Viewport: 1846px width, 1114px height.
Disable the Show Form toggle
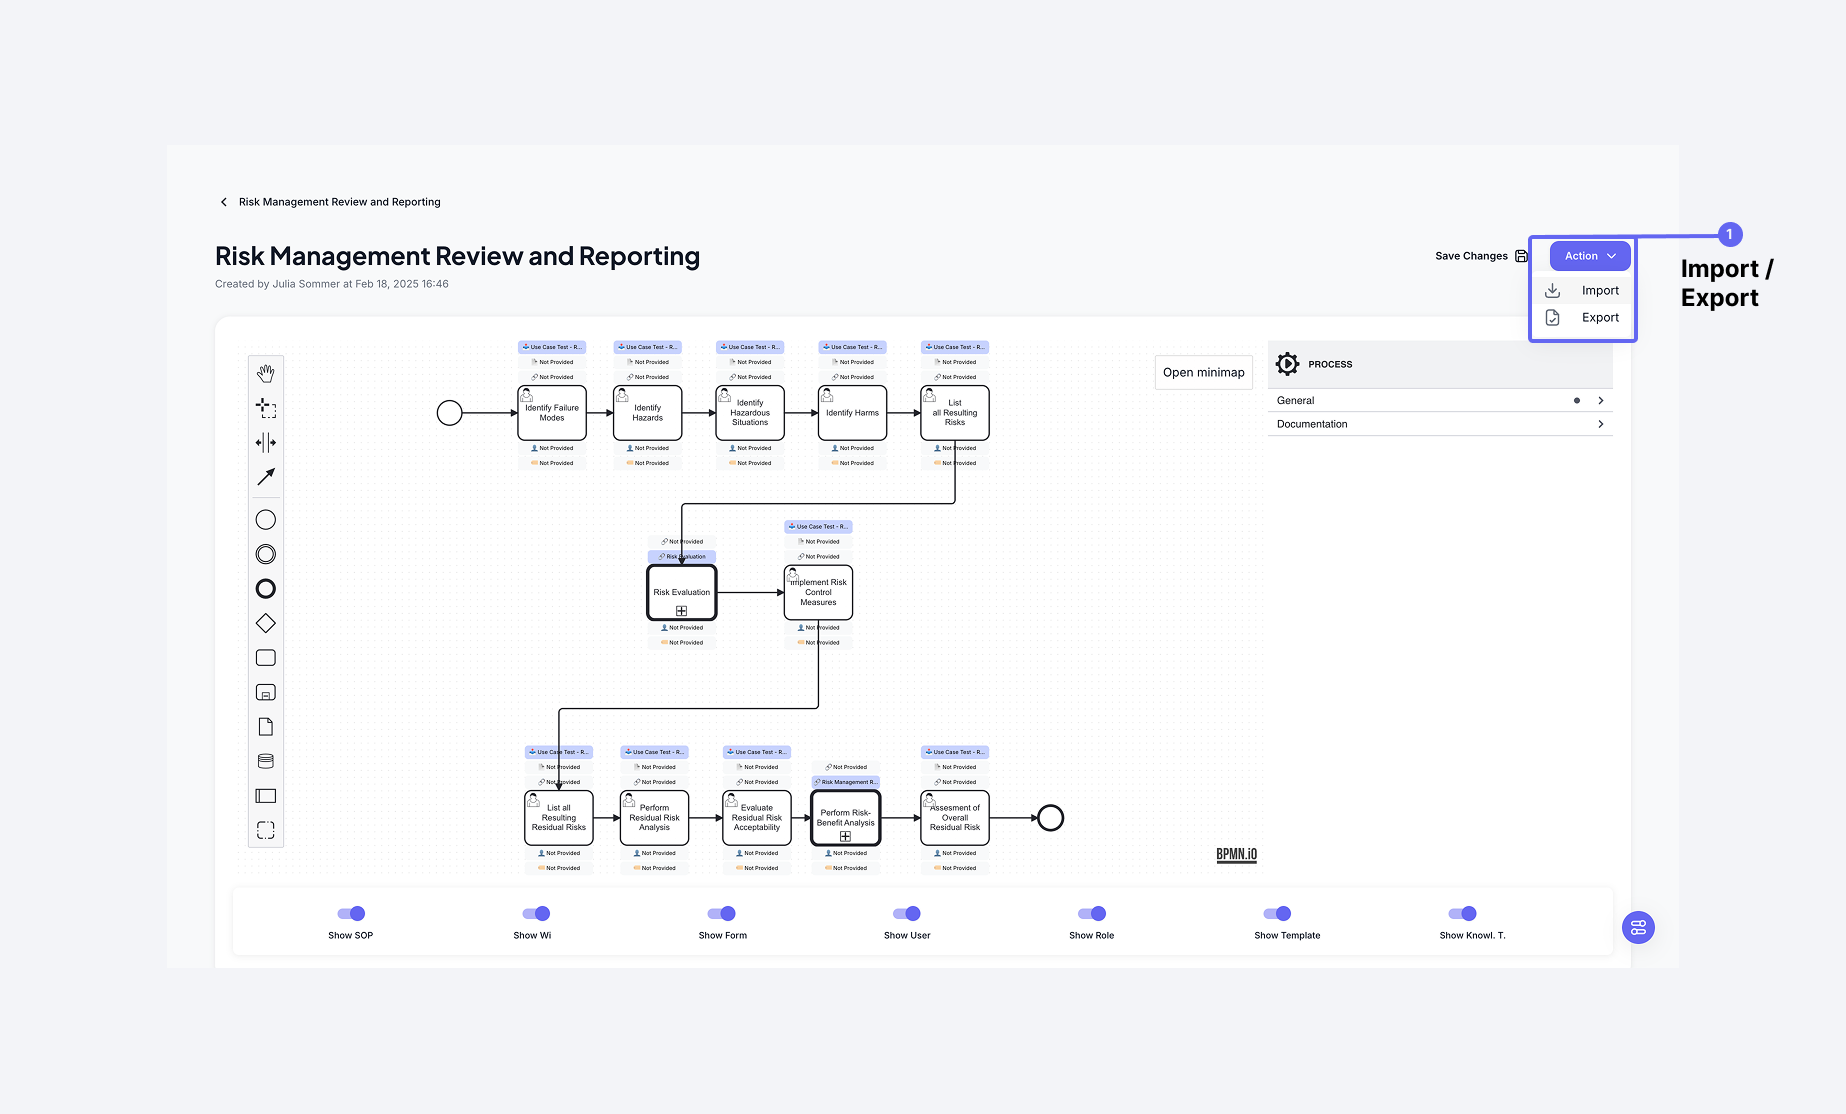point(722,913)
